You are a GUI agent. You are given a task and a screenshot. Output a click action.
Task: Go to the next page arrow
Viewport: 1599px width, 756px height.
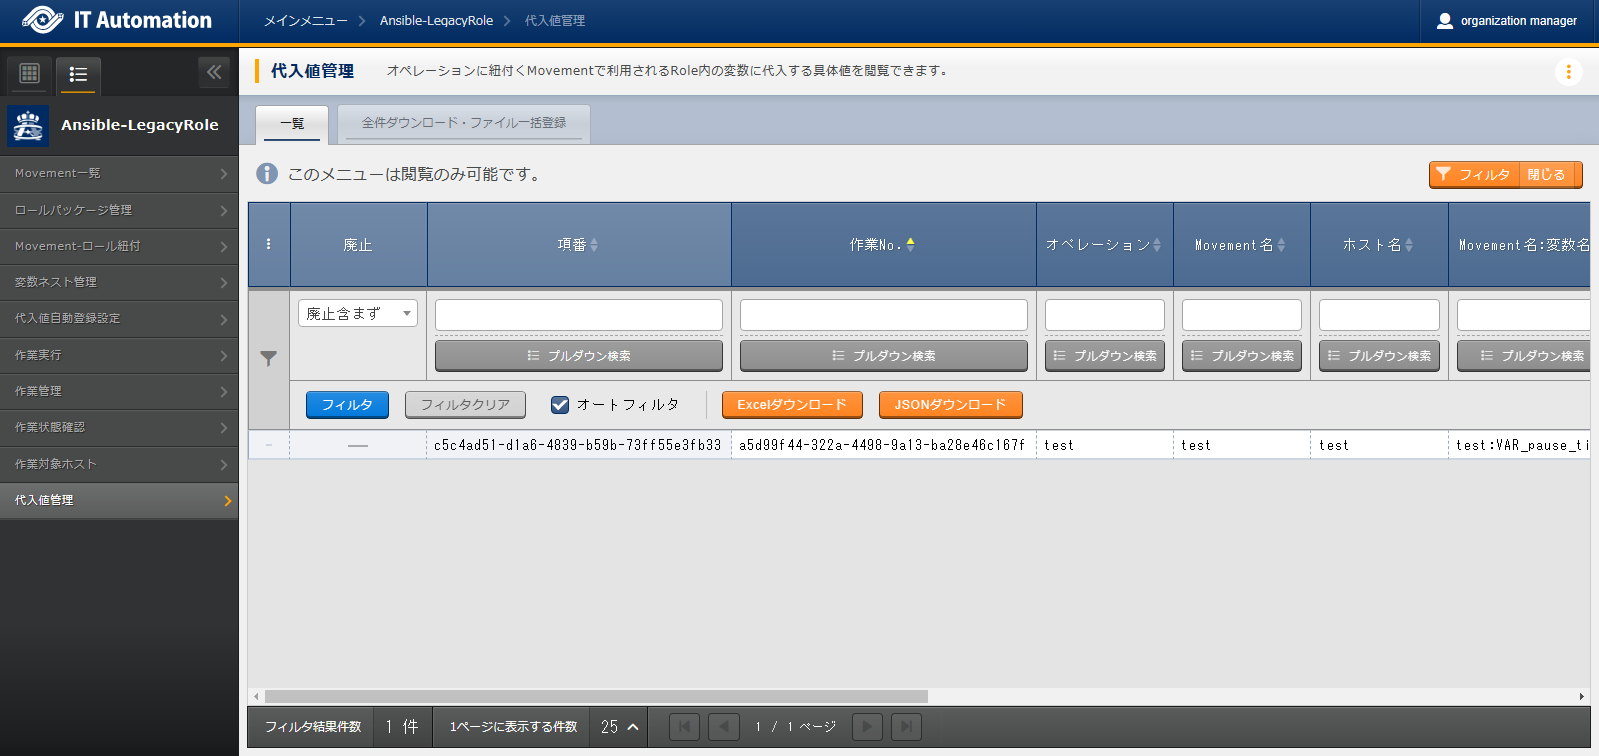[x=867, y=727]
